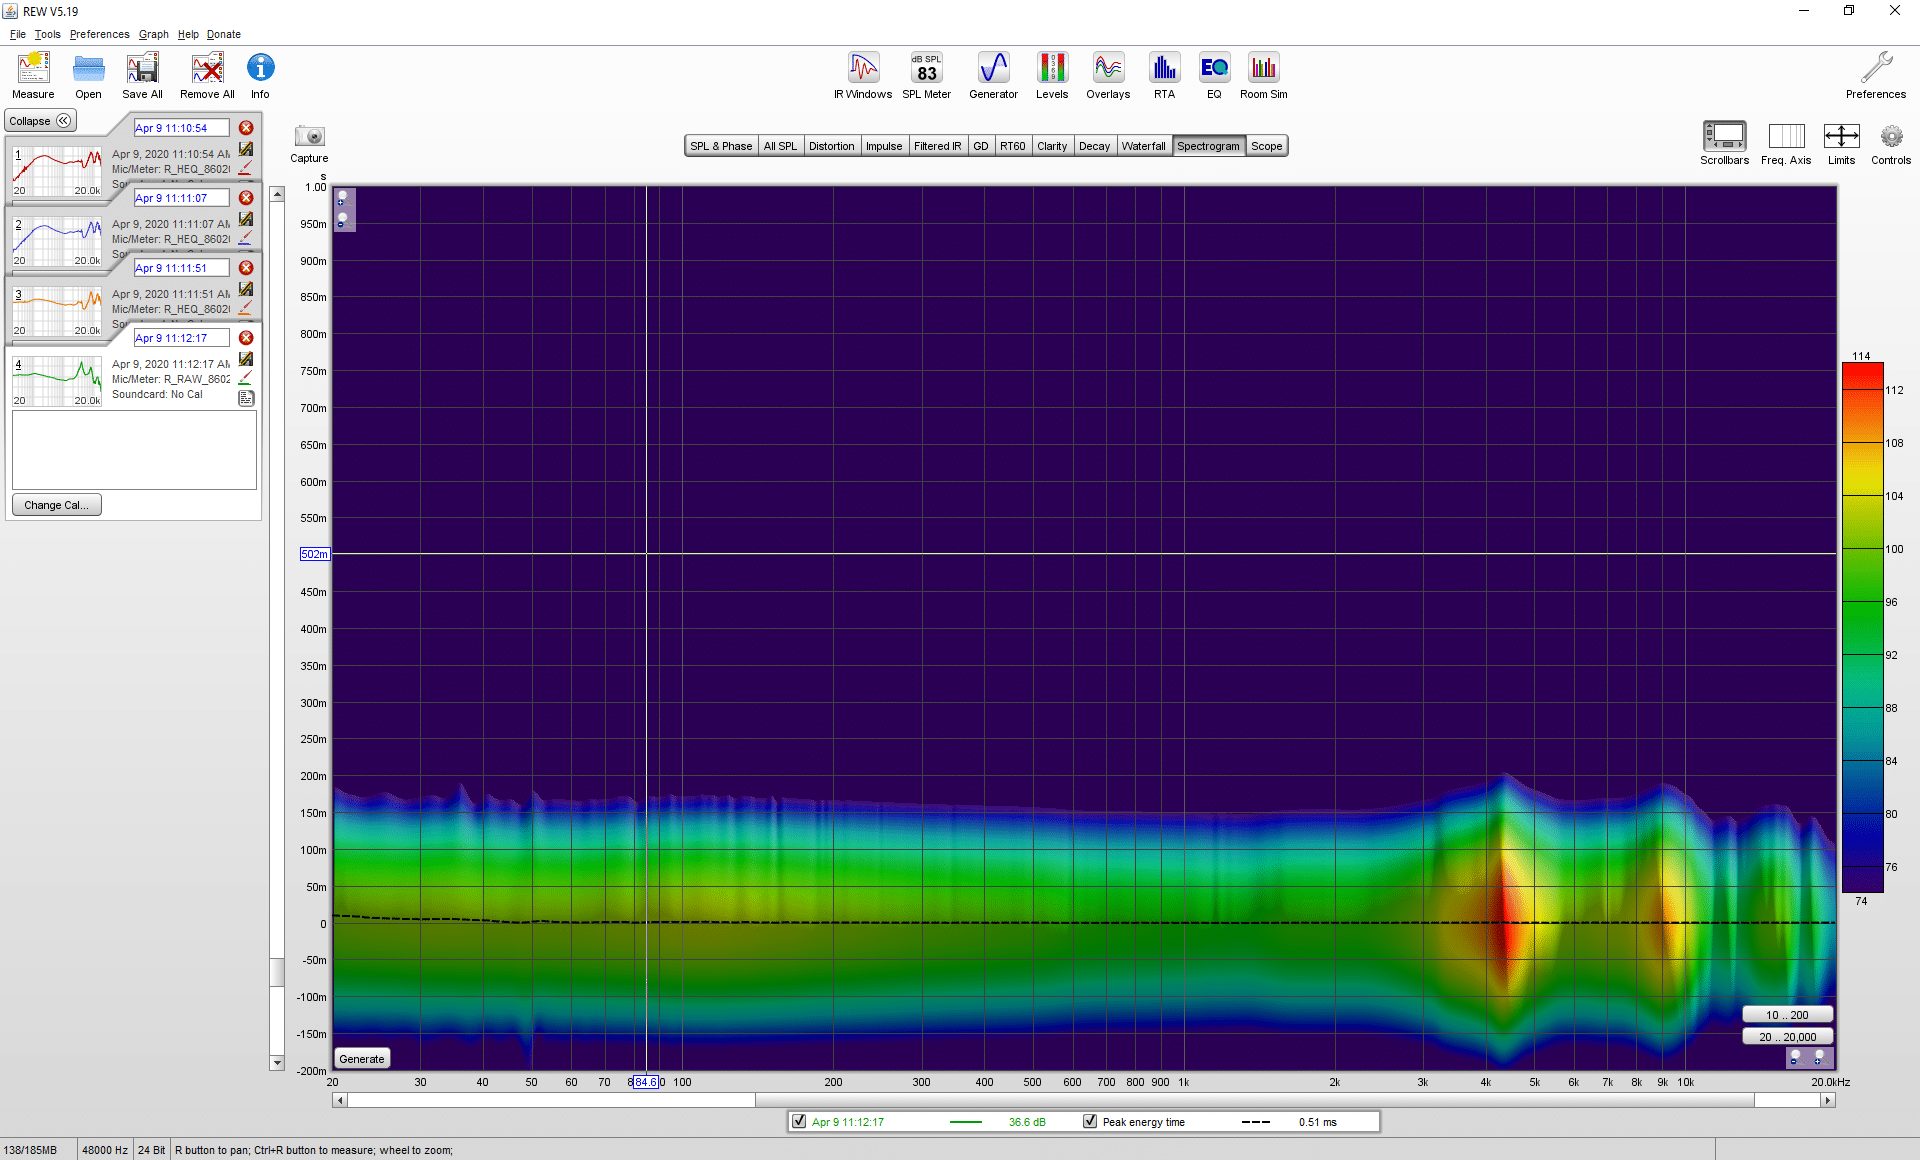The image size is (1920, 1160).
Task: Toggle the Apr 9 11:12:17 trace checkbox
Action: click(x=799, y=1122)
